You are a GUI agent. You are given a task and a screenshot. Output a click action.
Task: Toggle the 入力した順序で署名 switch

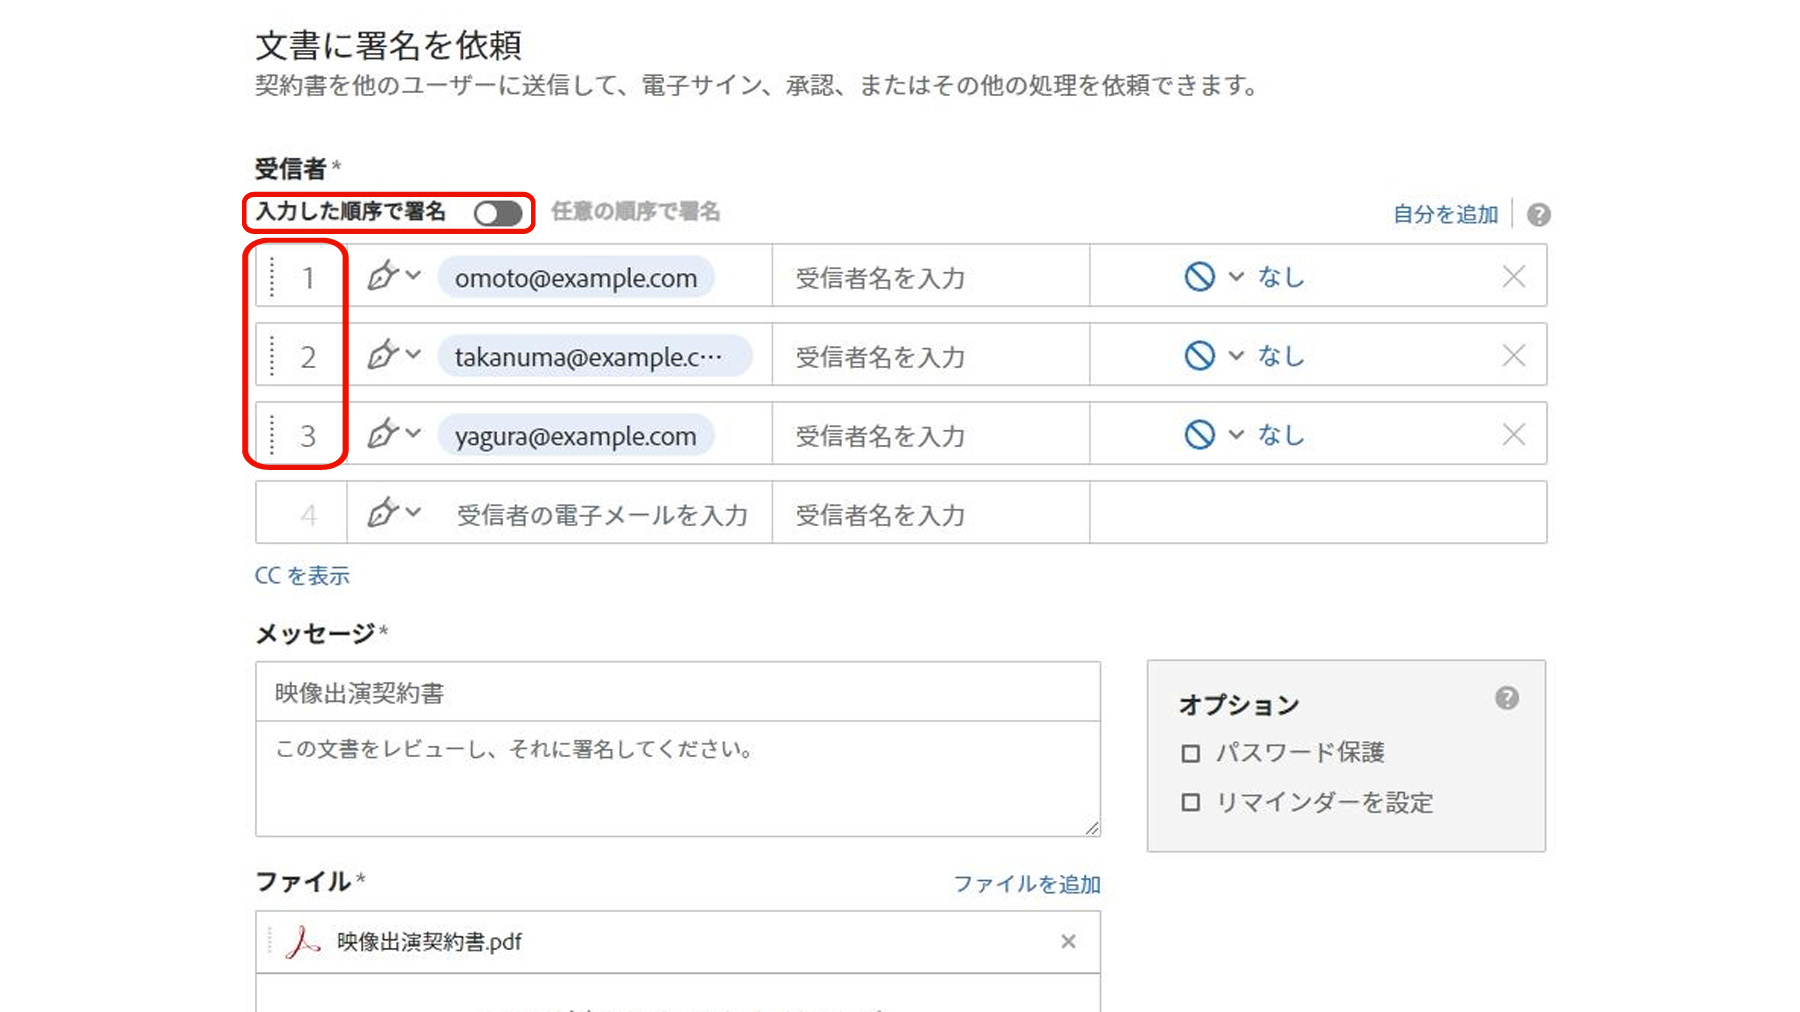tap(498, 213)
